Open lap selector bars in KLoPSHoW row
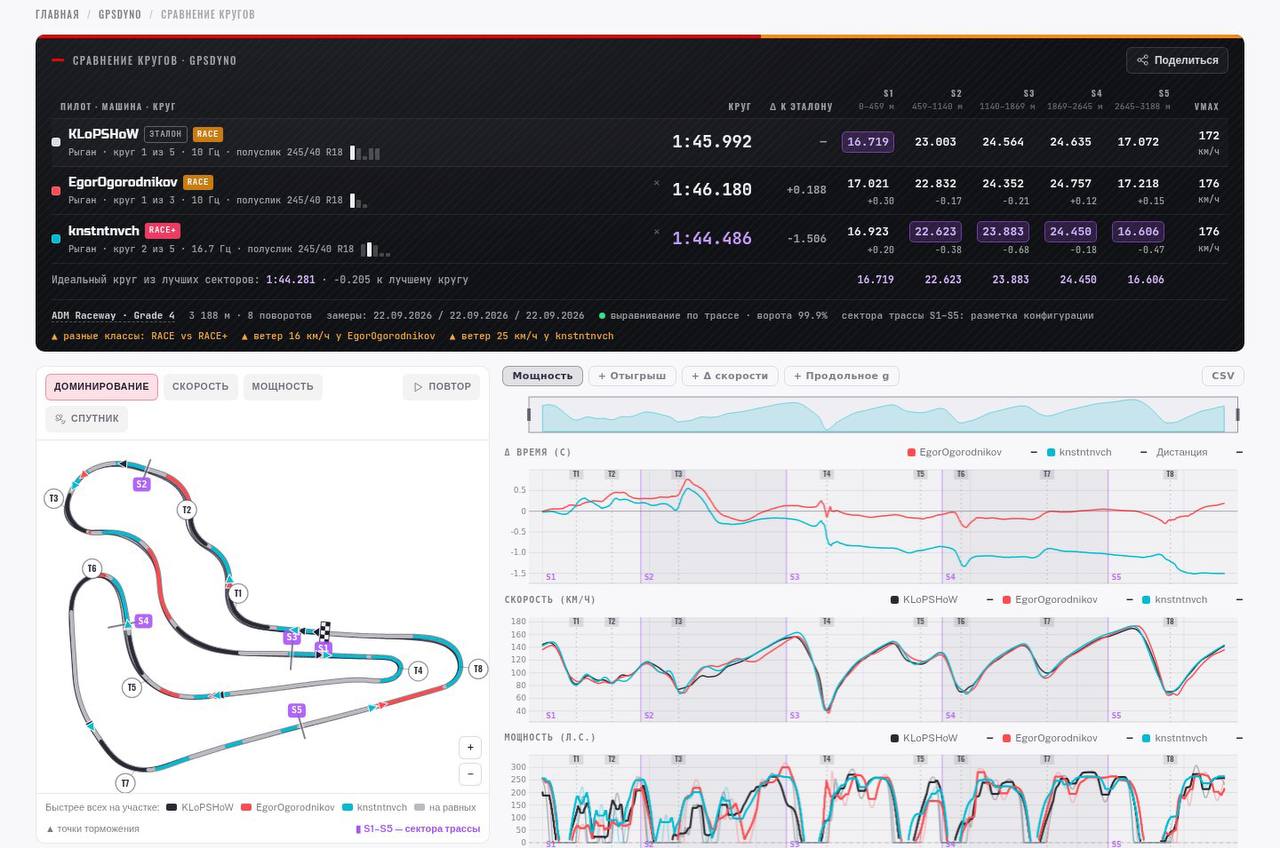This screenshot has height=848, width=1280. (x=367, y=153)
